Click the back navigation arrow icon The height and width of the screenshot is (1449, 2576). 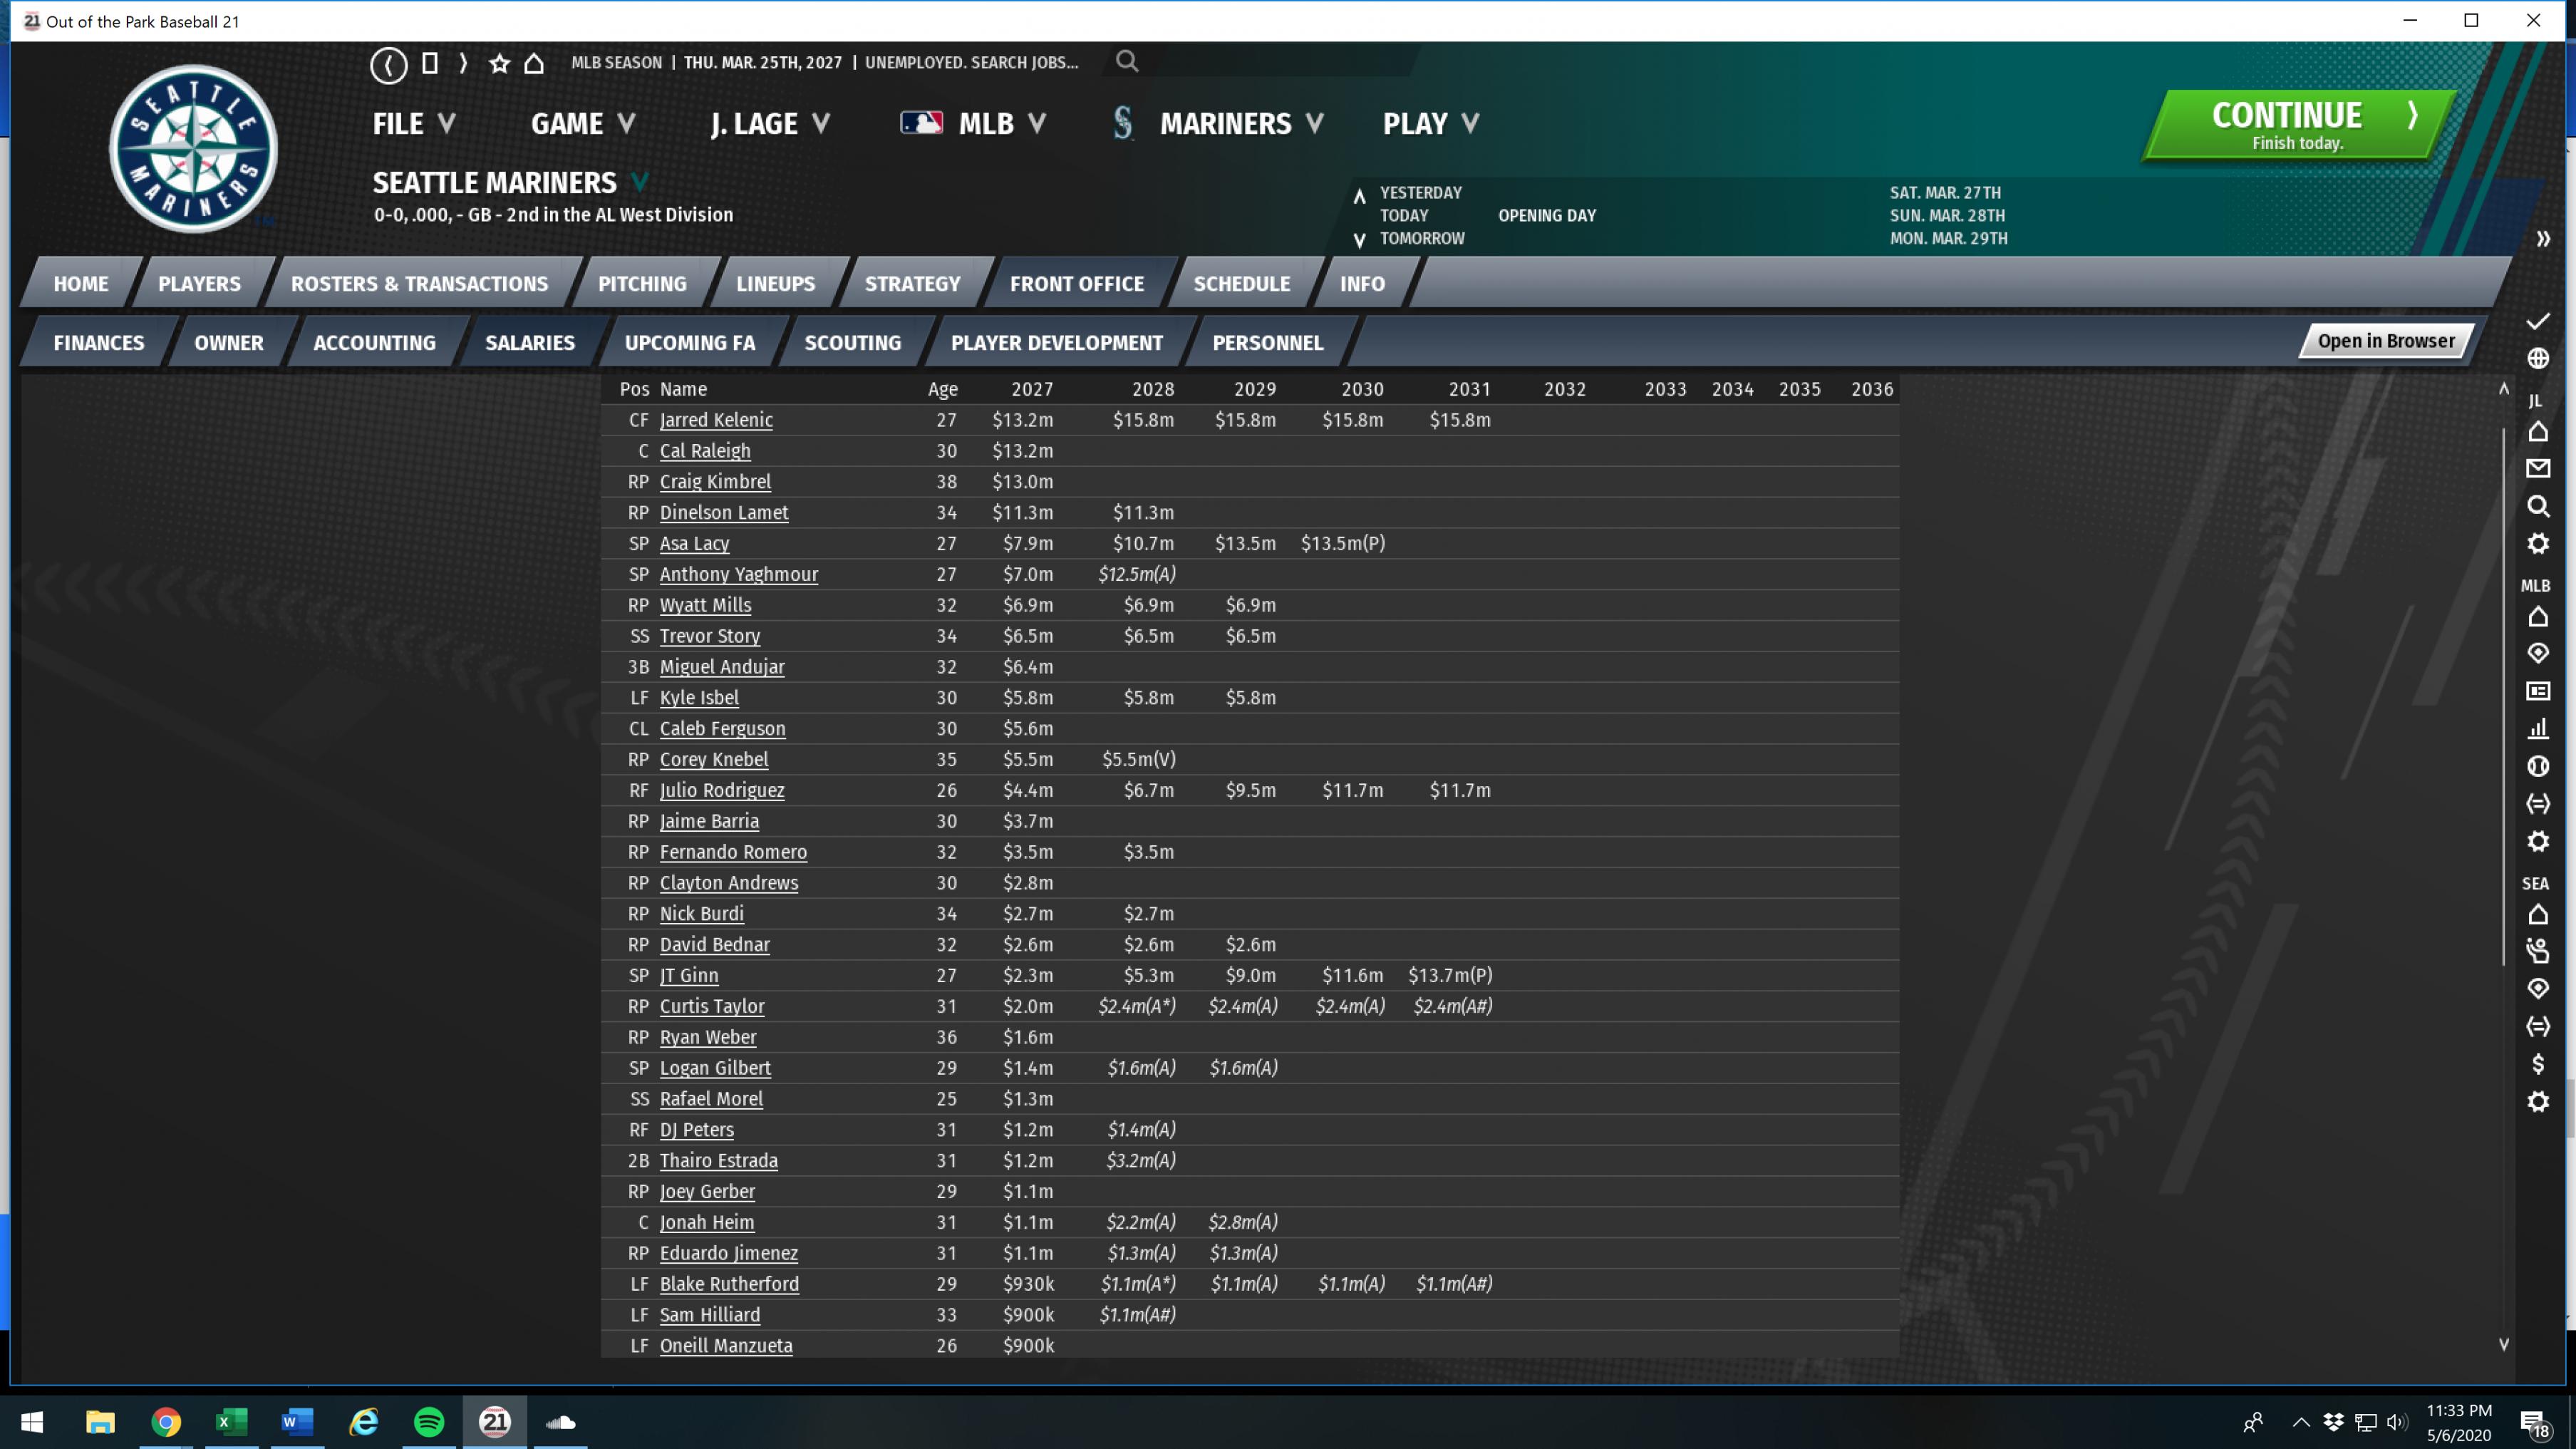pos(388,65)
